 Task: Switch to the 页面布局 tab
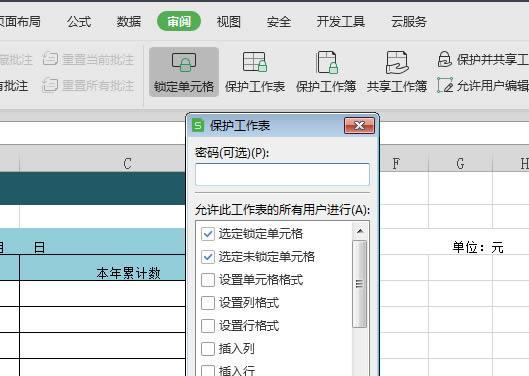click(20, 22)
